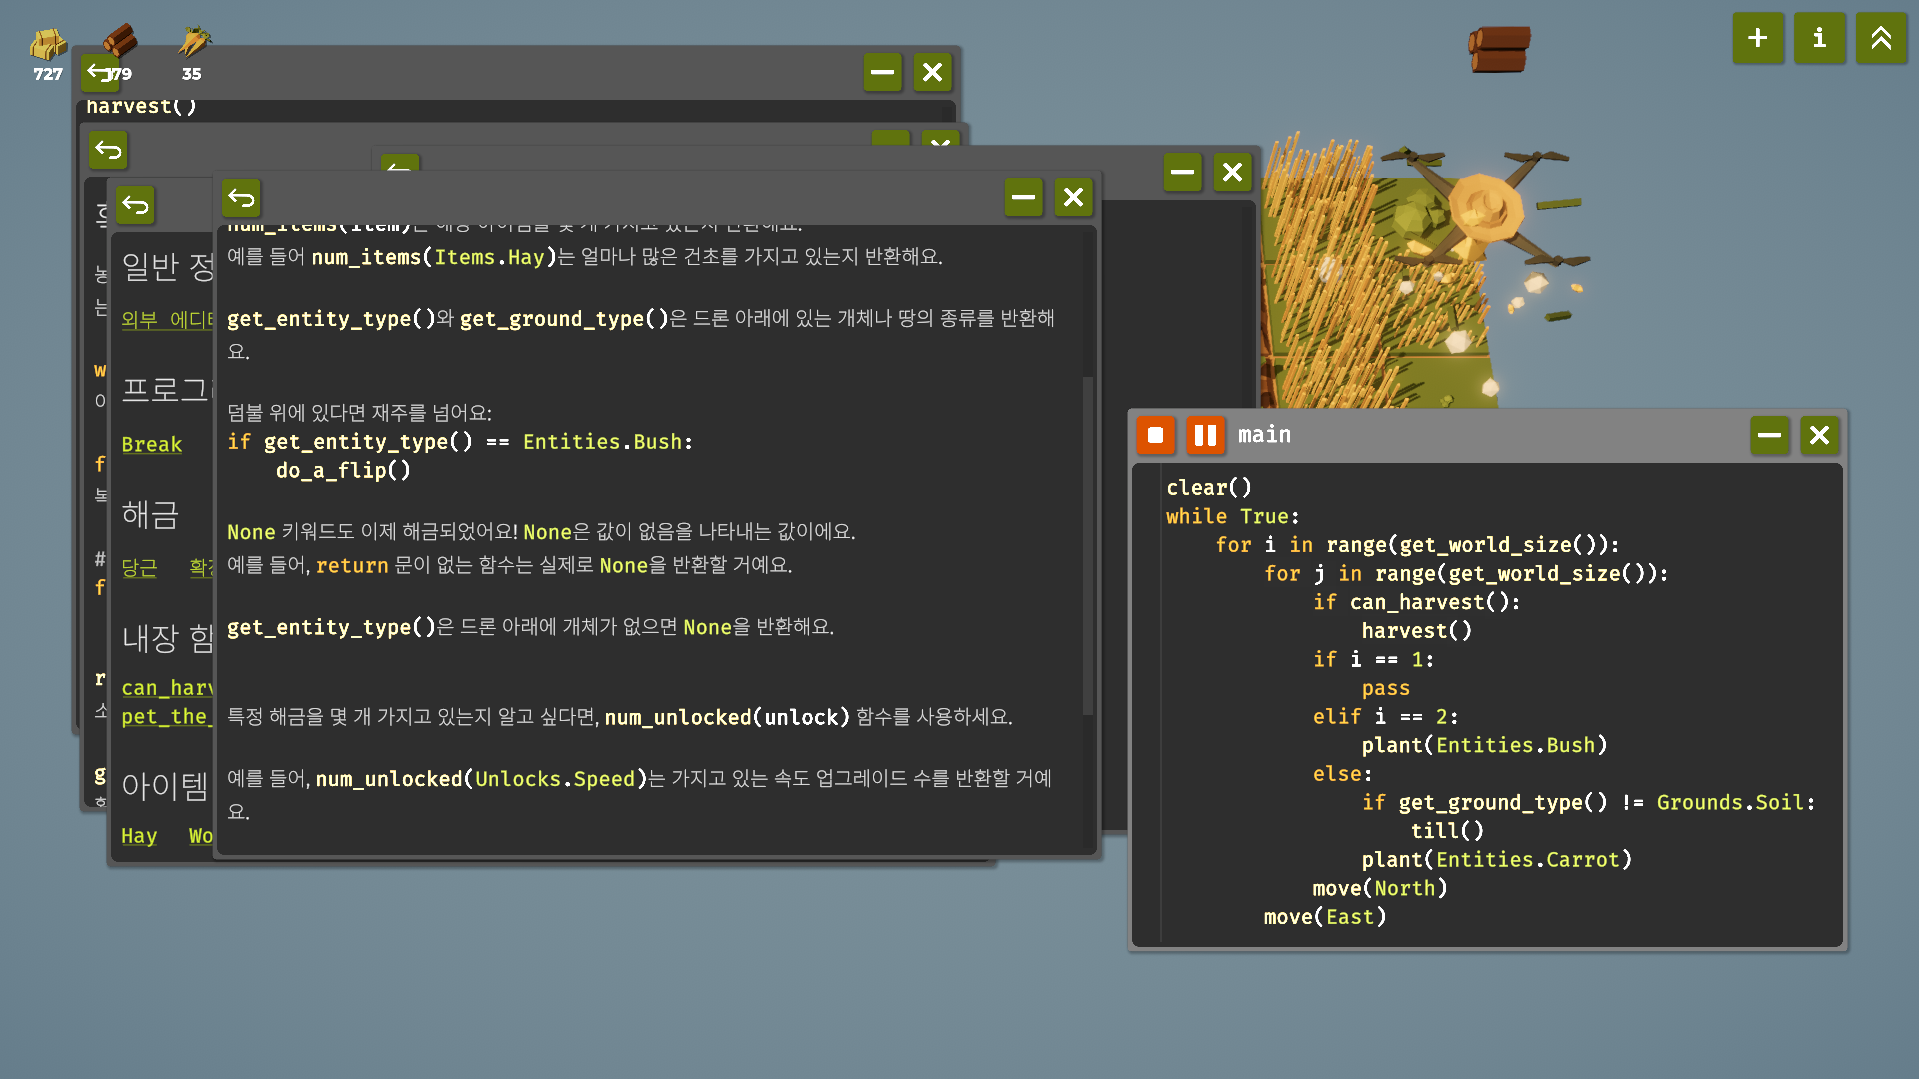Viewport: 1919px width, 1079px height.
Task: Minimize the front documentation window
Action: [x=1023, y=198]
